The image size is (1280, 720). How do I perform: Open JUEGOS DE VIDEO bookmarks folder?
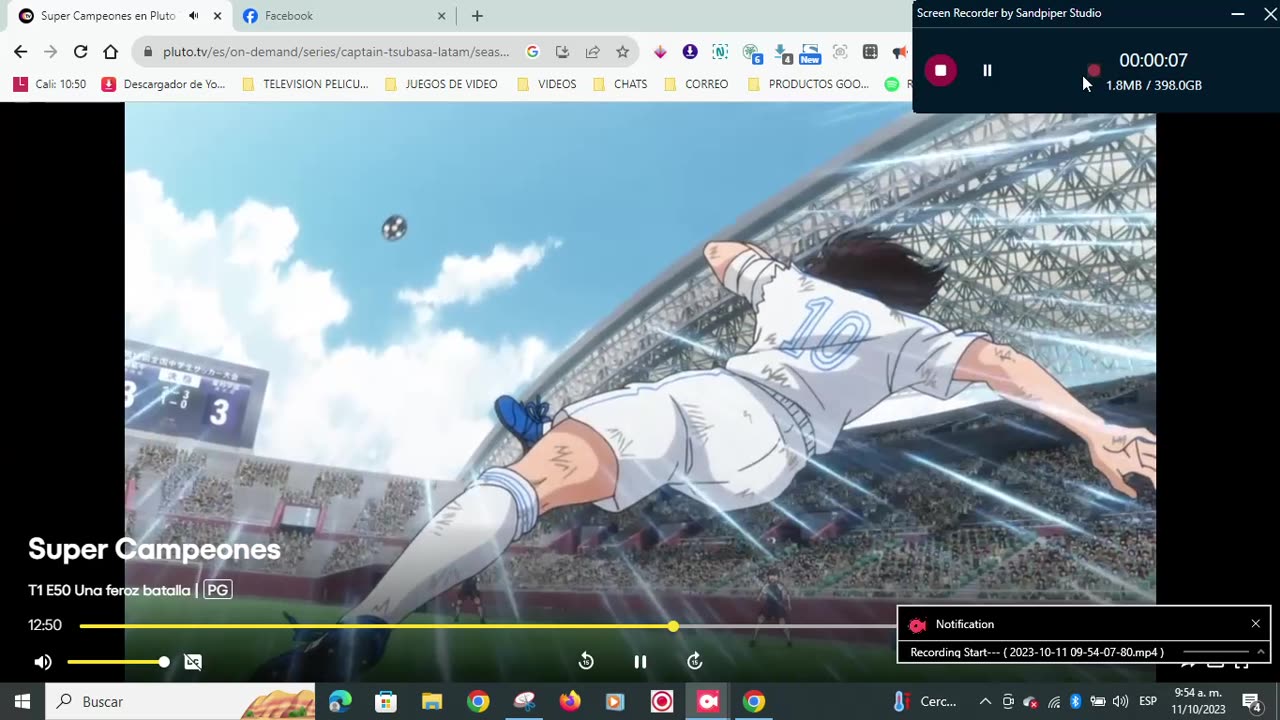coord(441,84)
